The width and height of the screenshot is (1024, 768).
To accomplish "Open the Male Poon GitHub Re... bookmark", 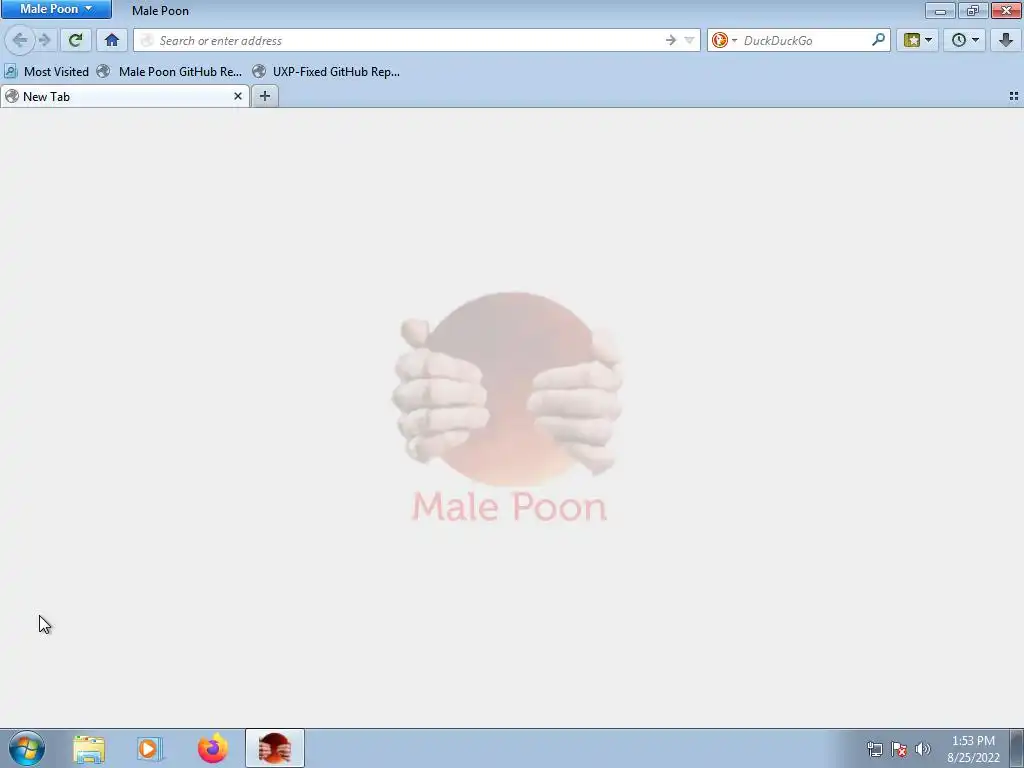I will [170, 72].
